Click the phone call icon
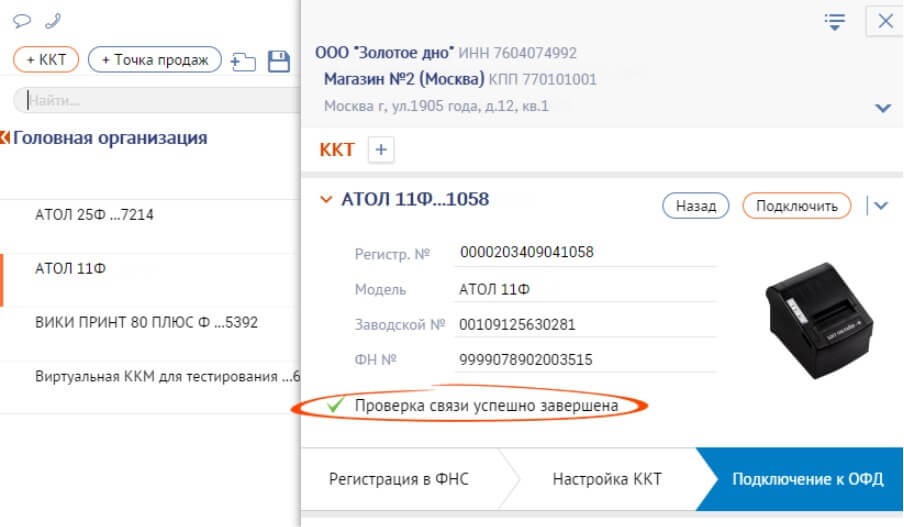Viewport: 904px width, 527px height. [x=51, y=20]
